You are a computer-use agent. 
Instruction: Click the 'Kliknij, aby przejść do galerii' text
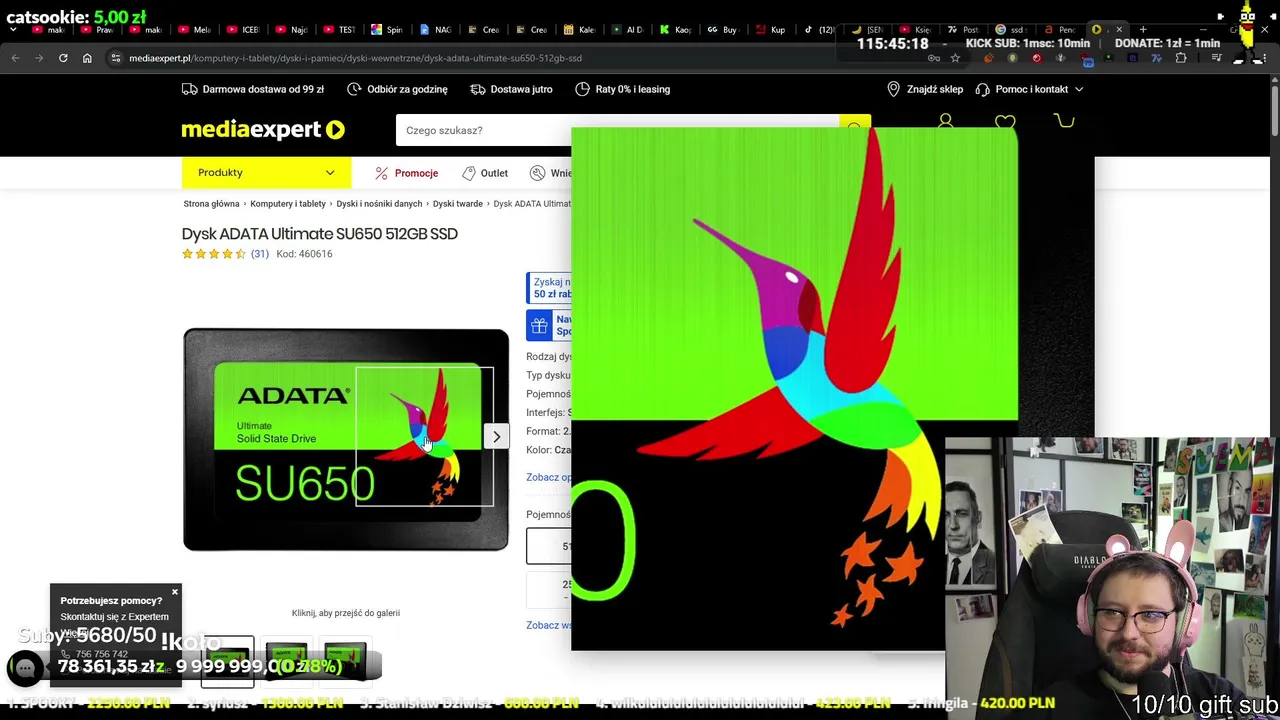click(346, 613)
